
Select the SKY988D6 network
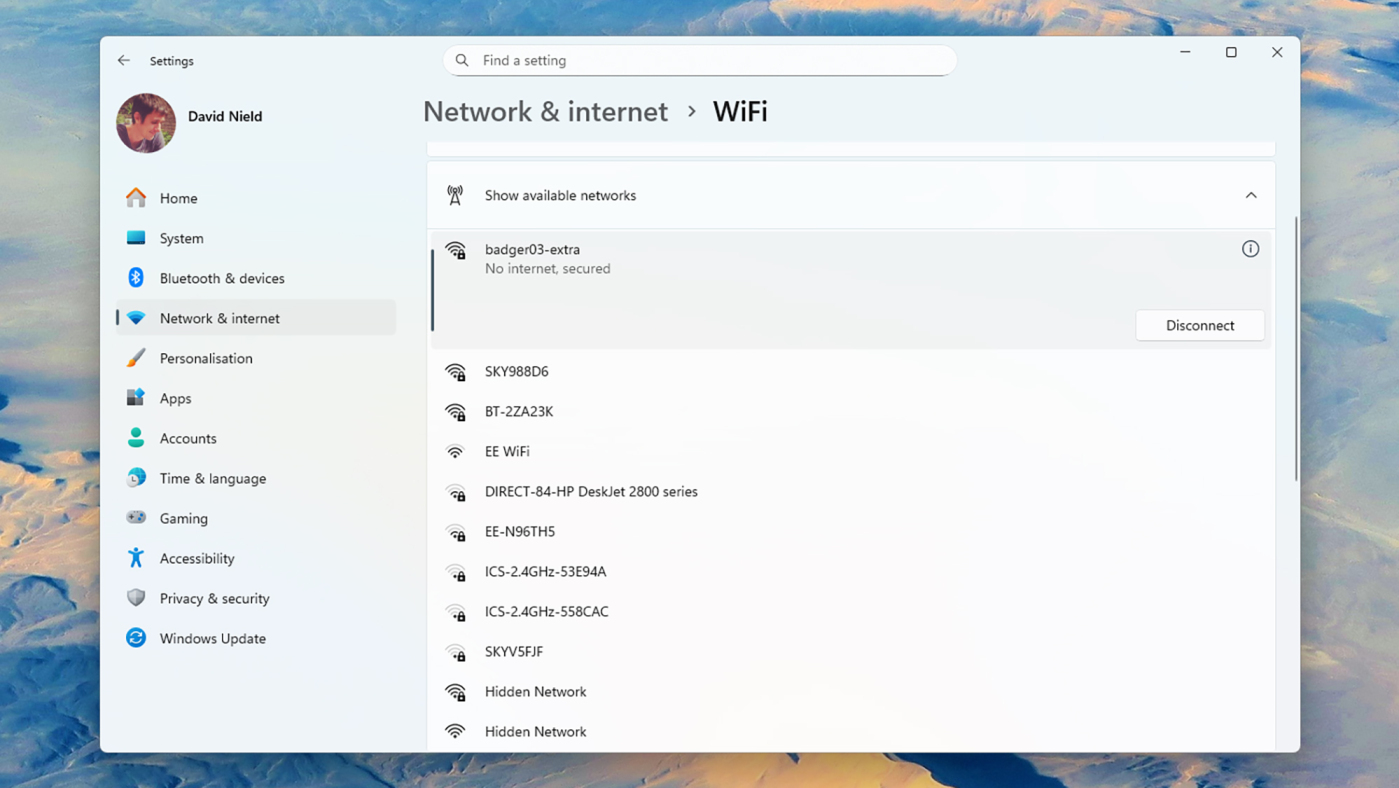coord(516,371)
